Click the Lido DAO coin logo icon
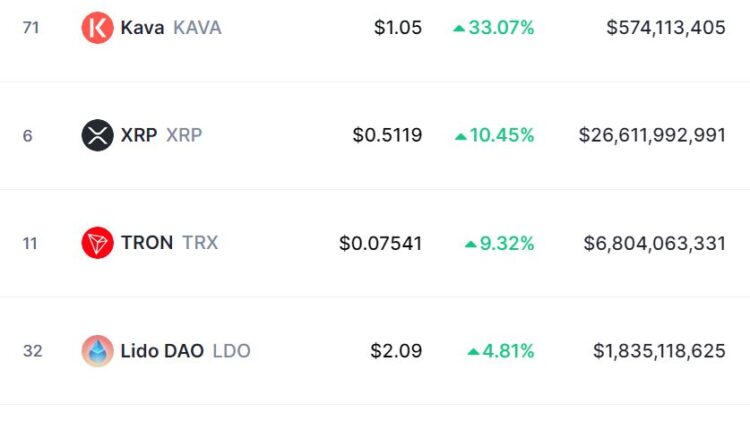The image size is (750, 430). pos(97,351)
